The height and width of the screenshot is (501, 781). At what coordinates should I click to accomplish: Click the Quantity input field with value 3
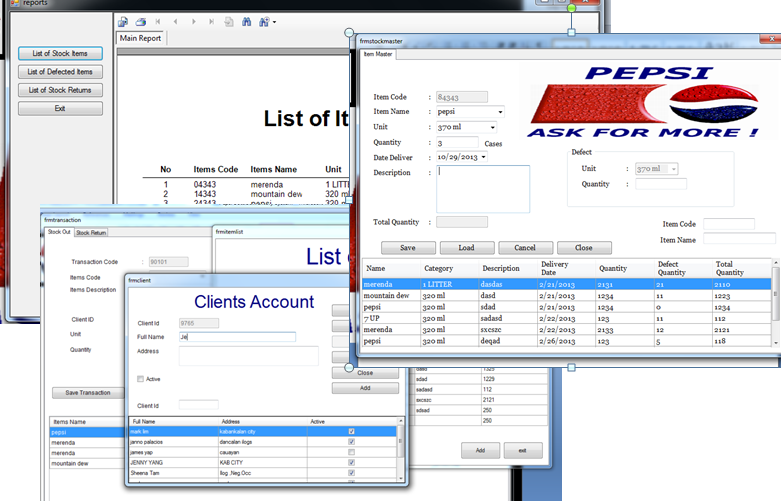[x=457, y=143]
